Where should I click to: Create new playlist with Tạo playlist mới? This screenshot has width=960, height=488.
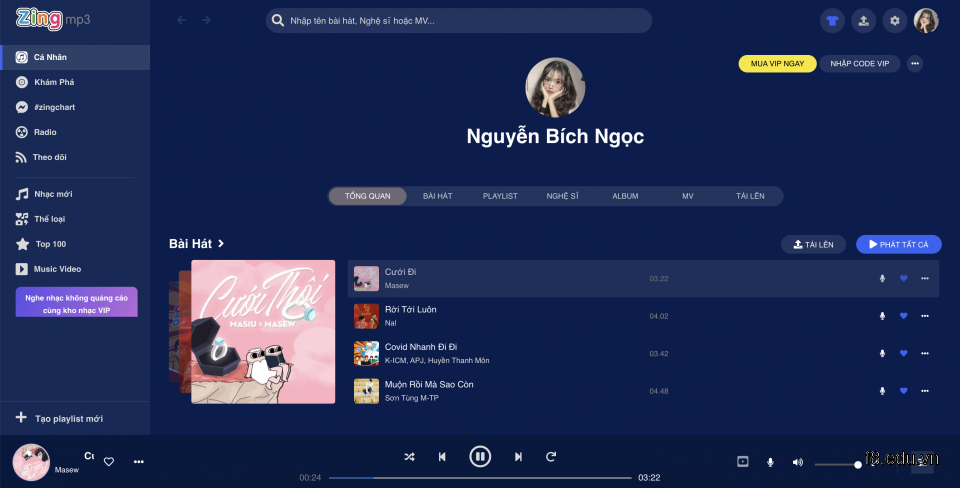pos(75,418)
